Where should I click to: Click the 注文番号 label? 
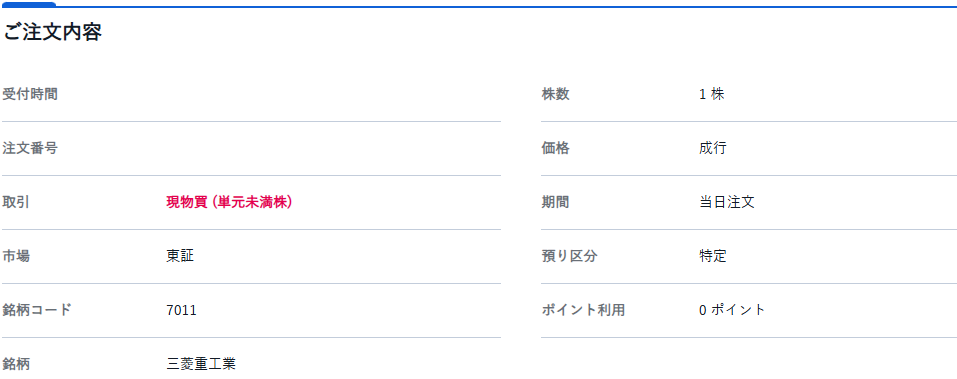[30, 148]
